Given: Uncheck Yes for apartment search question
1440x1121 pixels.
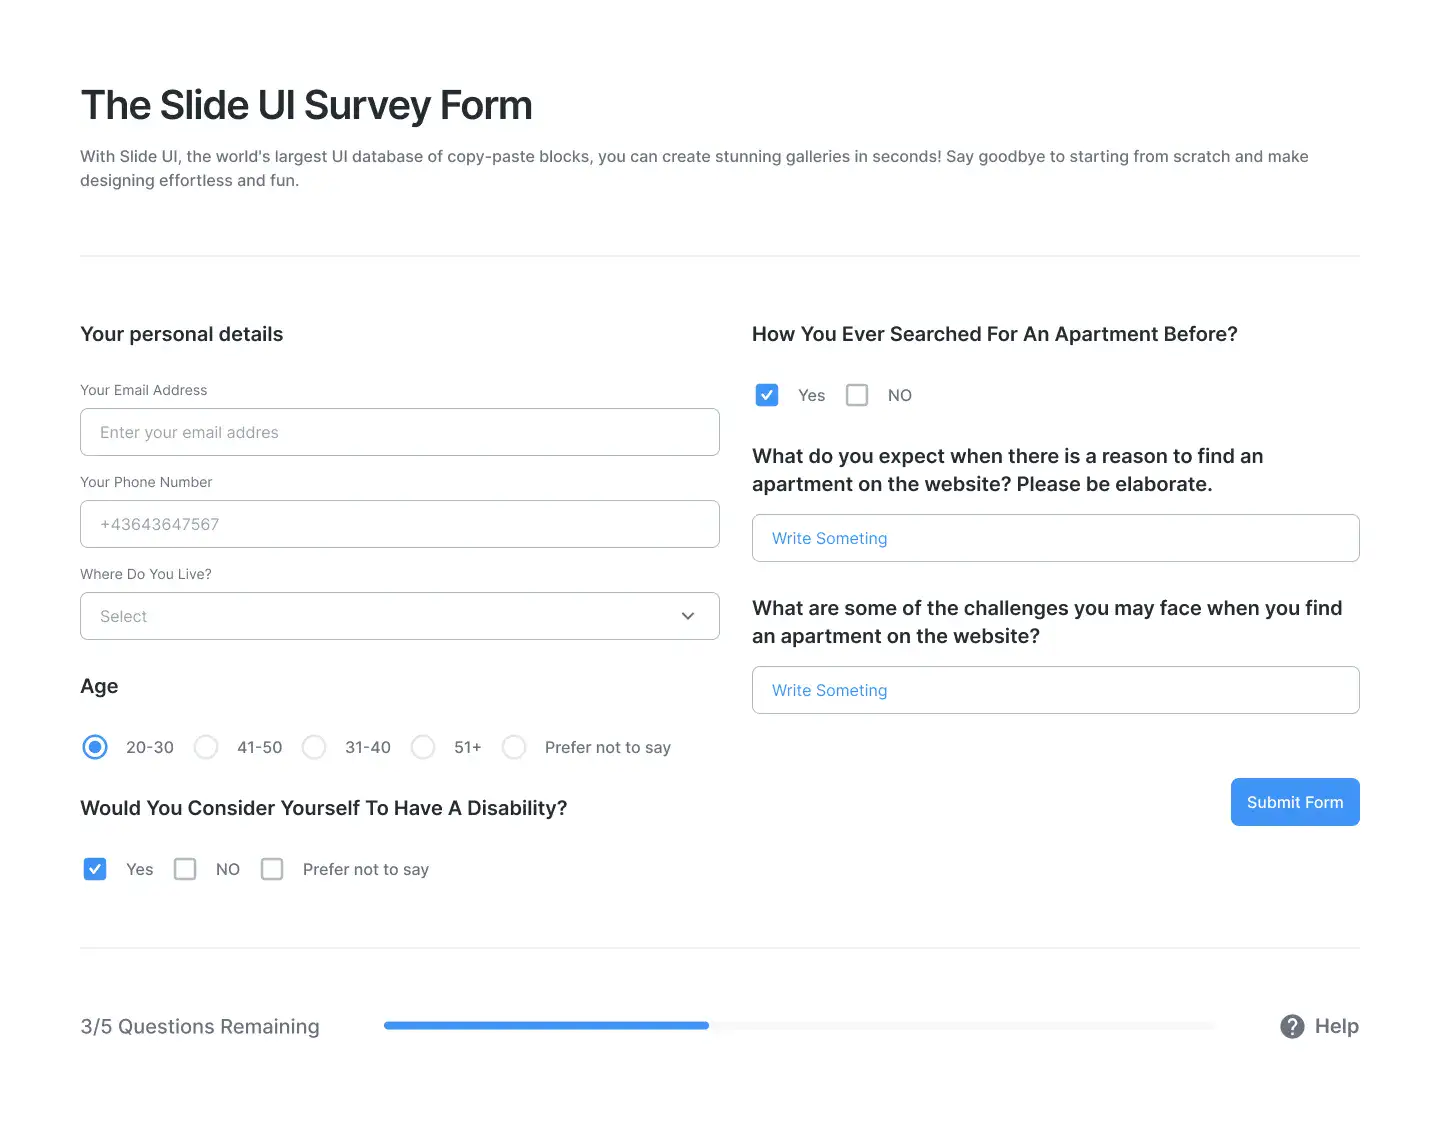Looking at the screenshot, I should pos(767,395).
